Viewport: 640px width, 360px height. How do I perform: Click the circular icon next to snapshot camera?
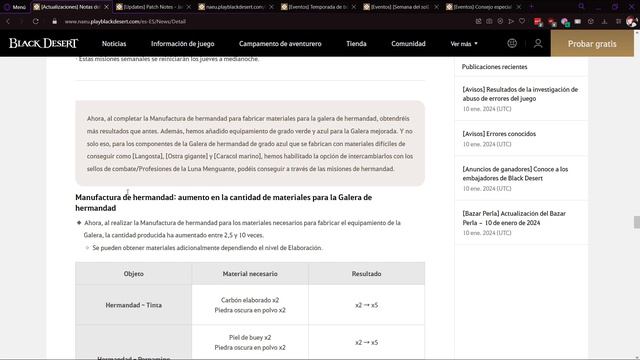500,21
